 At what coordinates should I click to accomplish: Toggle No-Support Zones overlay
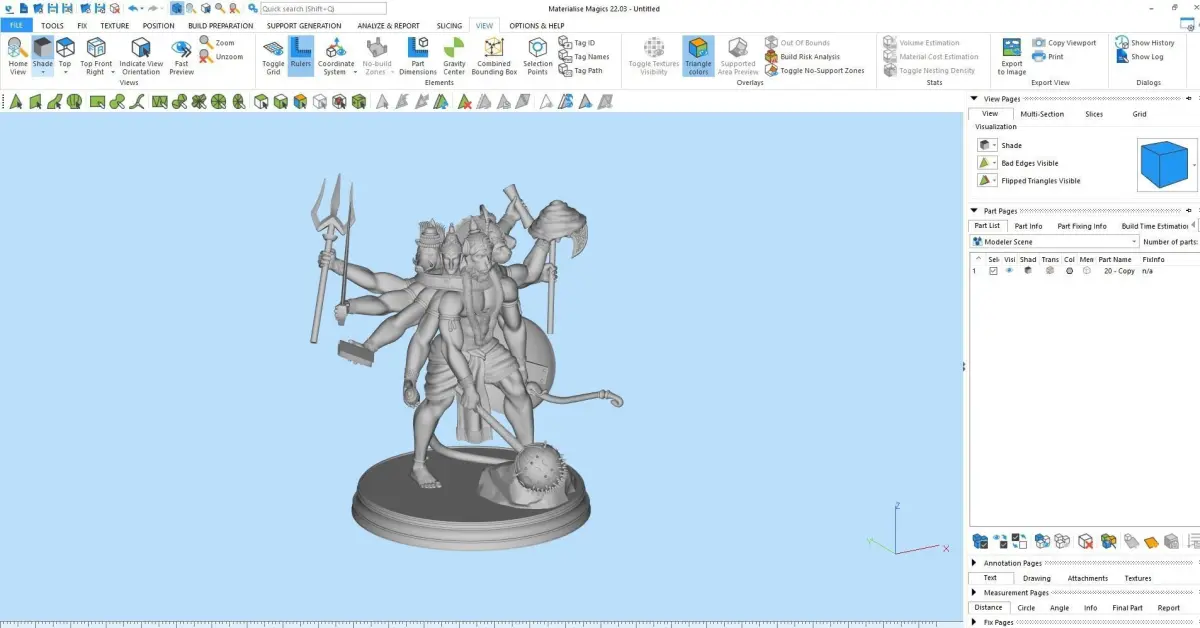click(x=814, y=71)
